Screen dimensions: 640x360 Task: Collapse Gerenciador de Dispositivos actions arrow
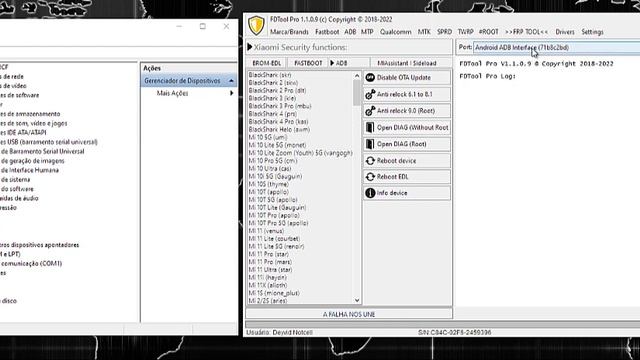[x=231, y=81]
